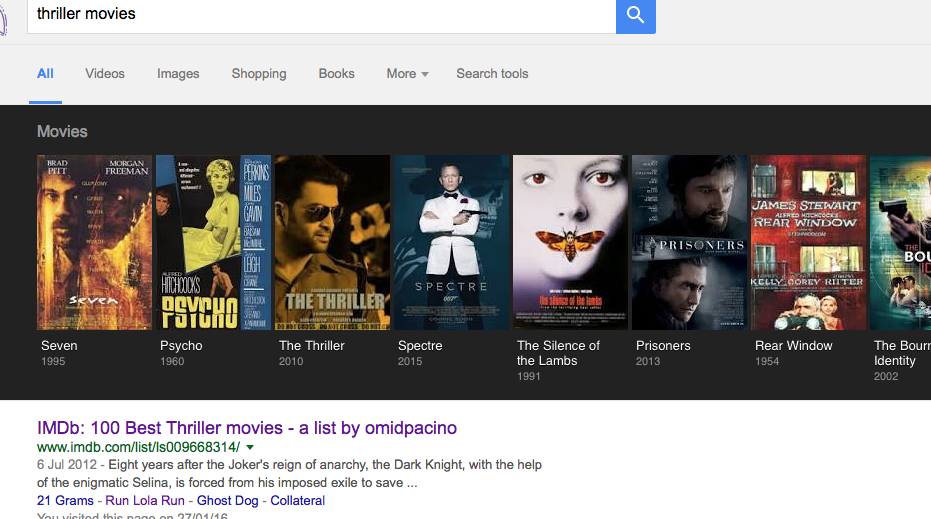931x519 pixels.
Task: Open the Run Lola Run sitelink
Action: [145, 501]
